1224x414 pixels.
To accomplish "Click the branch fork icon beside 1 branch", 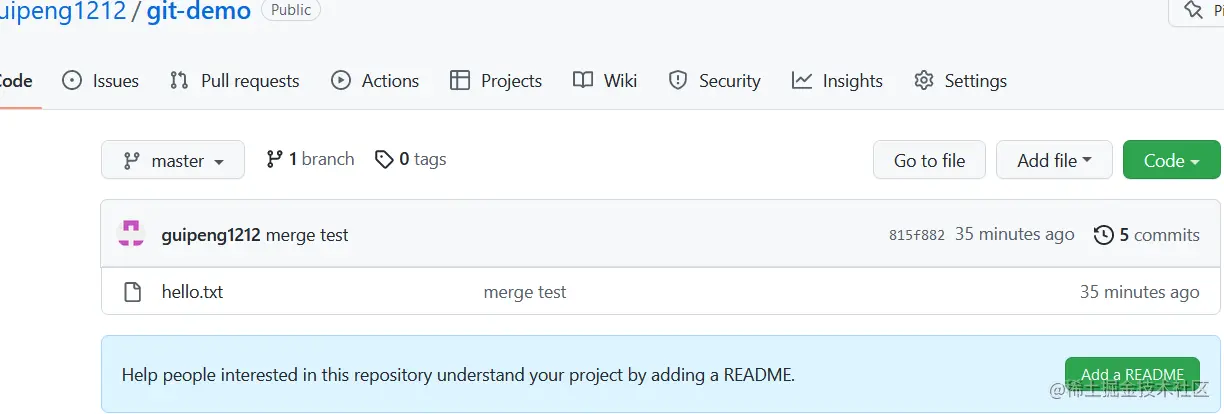I will [x=274, y=159].
